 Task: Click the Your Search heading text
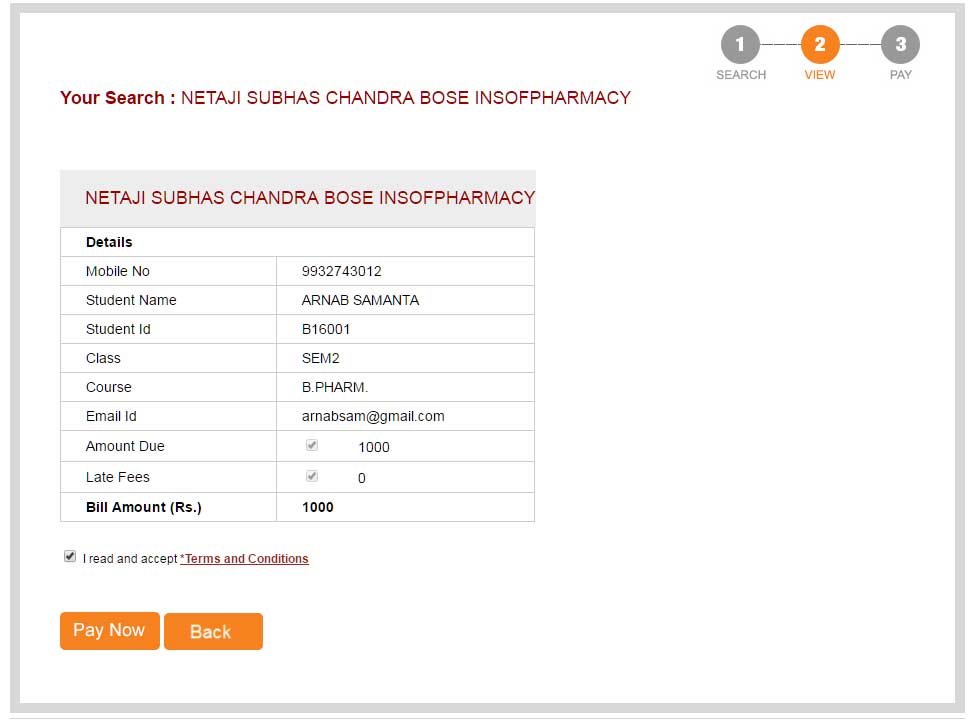(346, 98)
